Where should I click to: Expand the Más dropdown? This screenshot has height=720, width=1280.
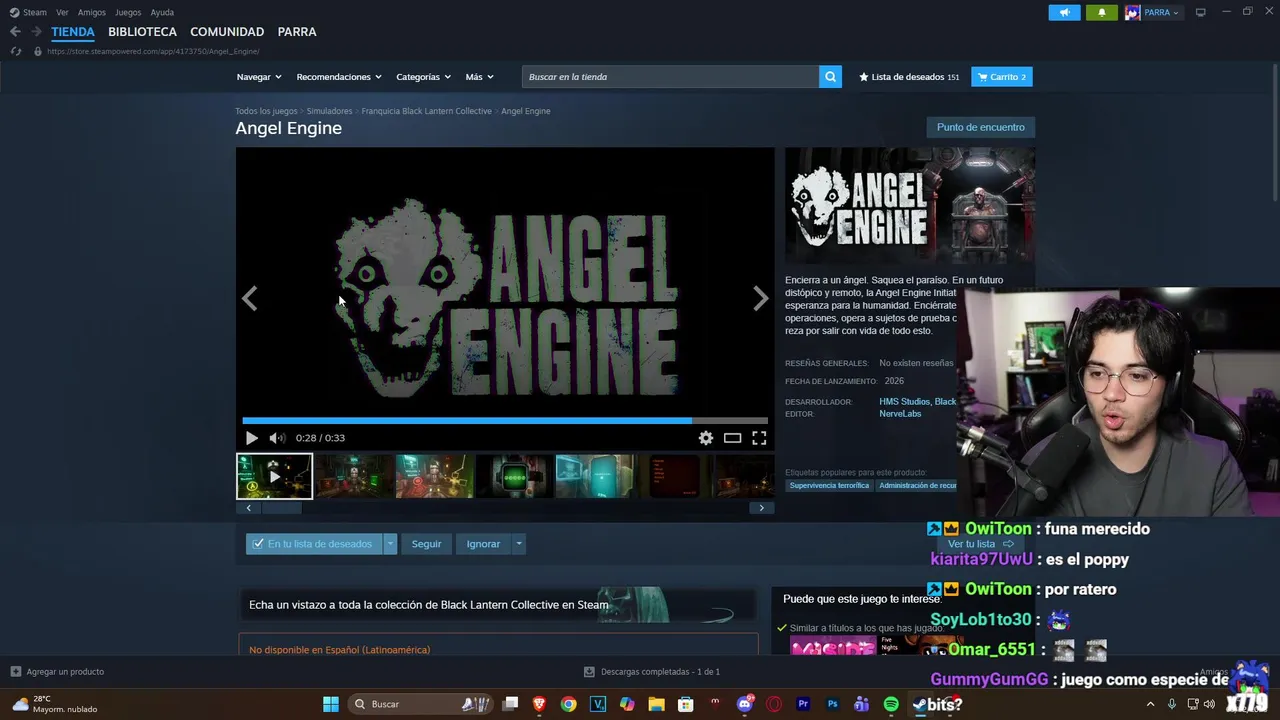pos(479,77)
